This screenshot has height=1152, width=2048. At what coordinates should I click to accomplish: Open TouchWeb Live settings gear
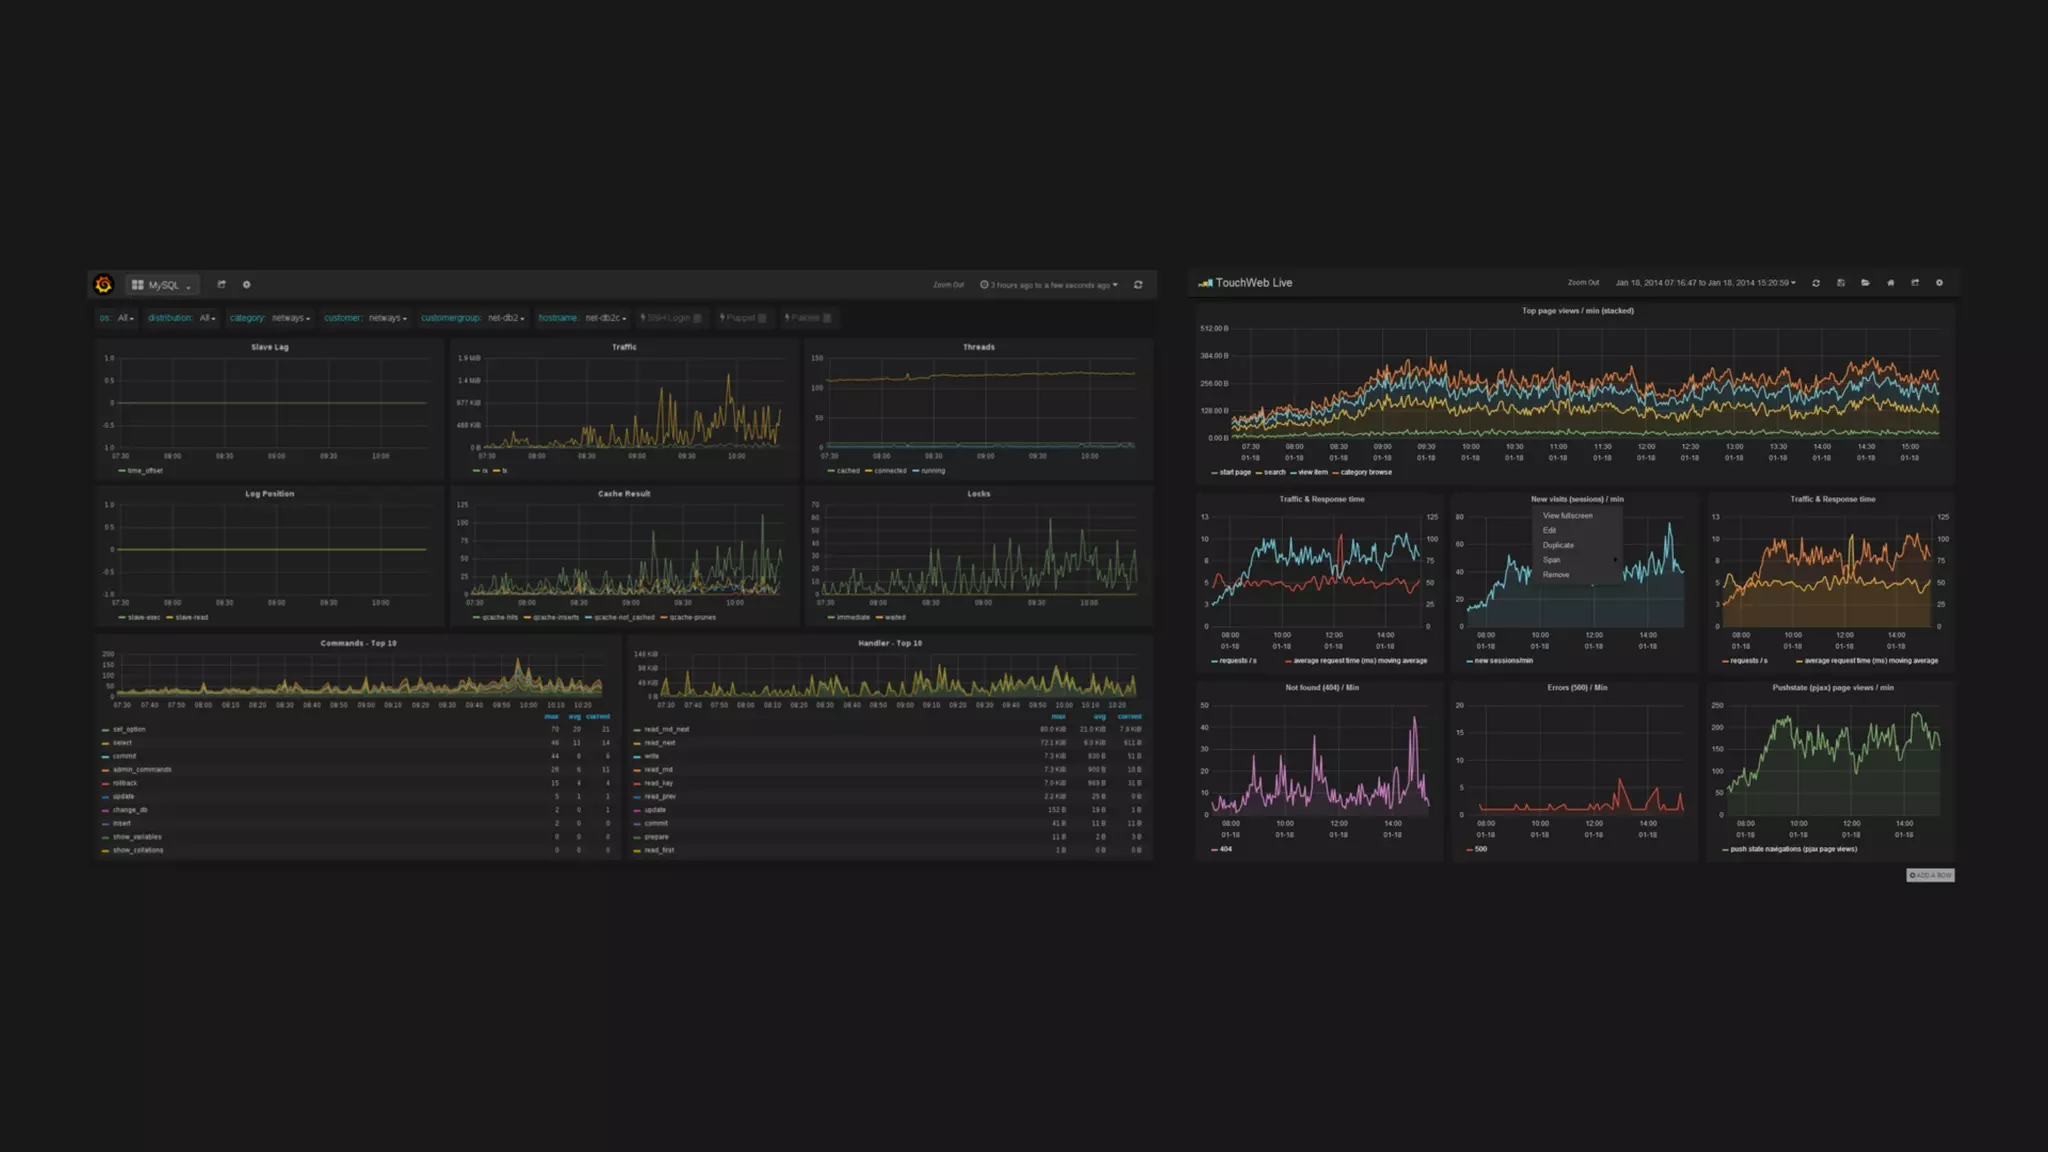tap(1939, 283)
